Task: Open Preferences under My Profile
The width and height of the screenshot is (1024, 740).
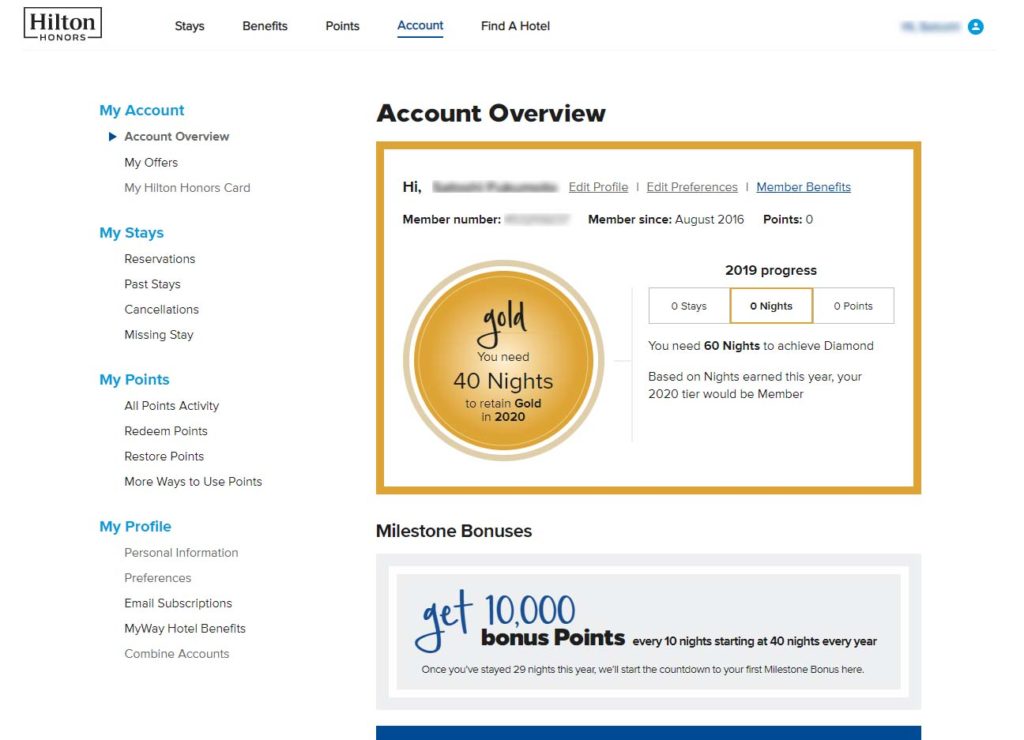Action: pos(158,578)
